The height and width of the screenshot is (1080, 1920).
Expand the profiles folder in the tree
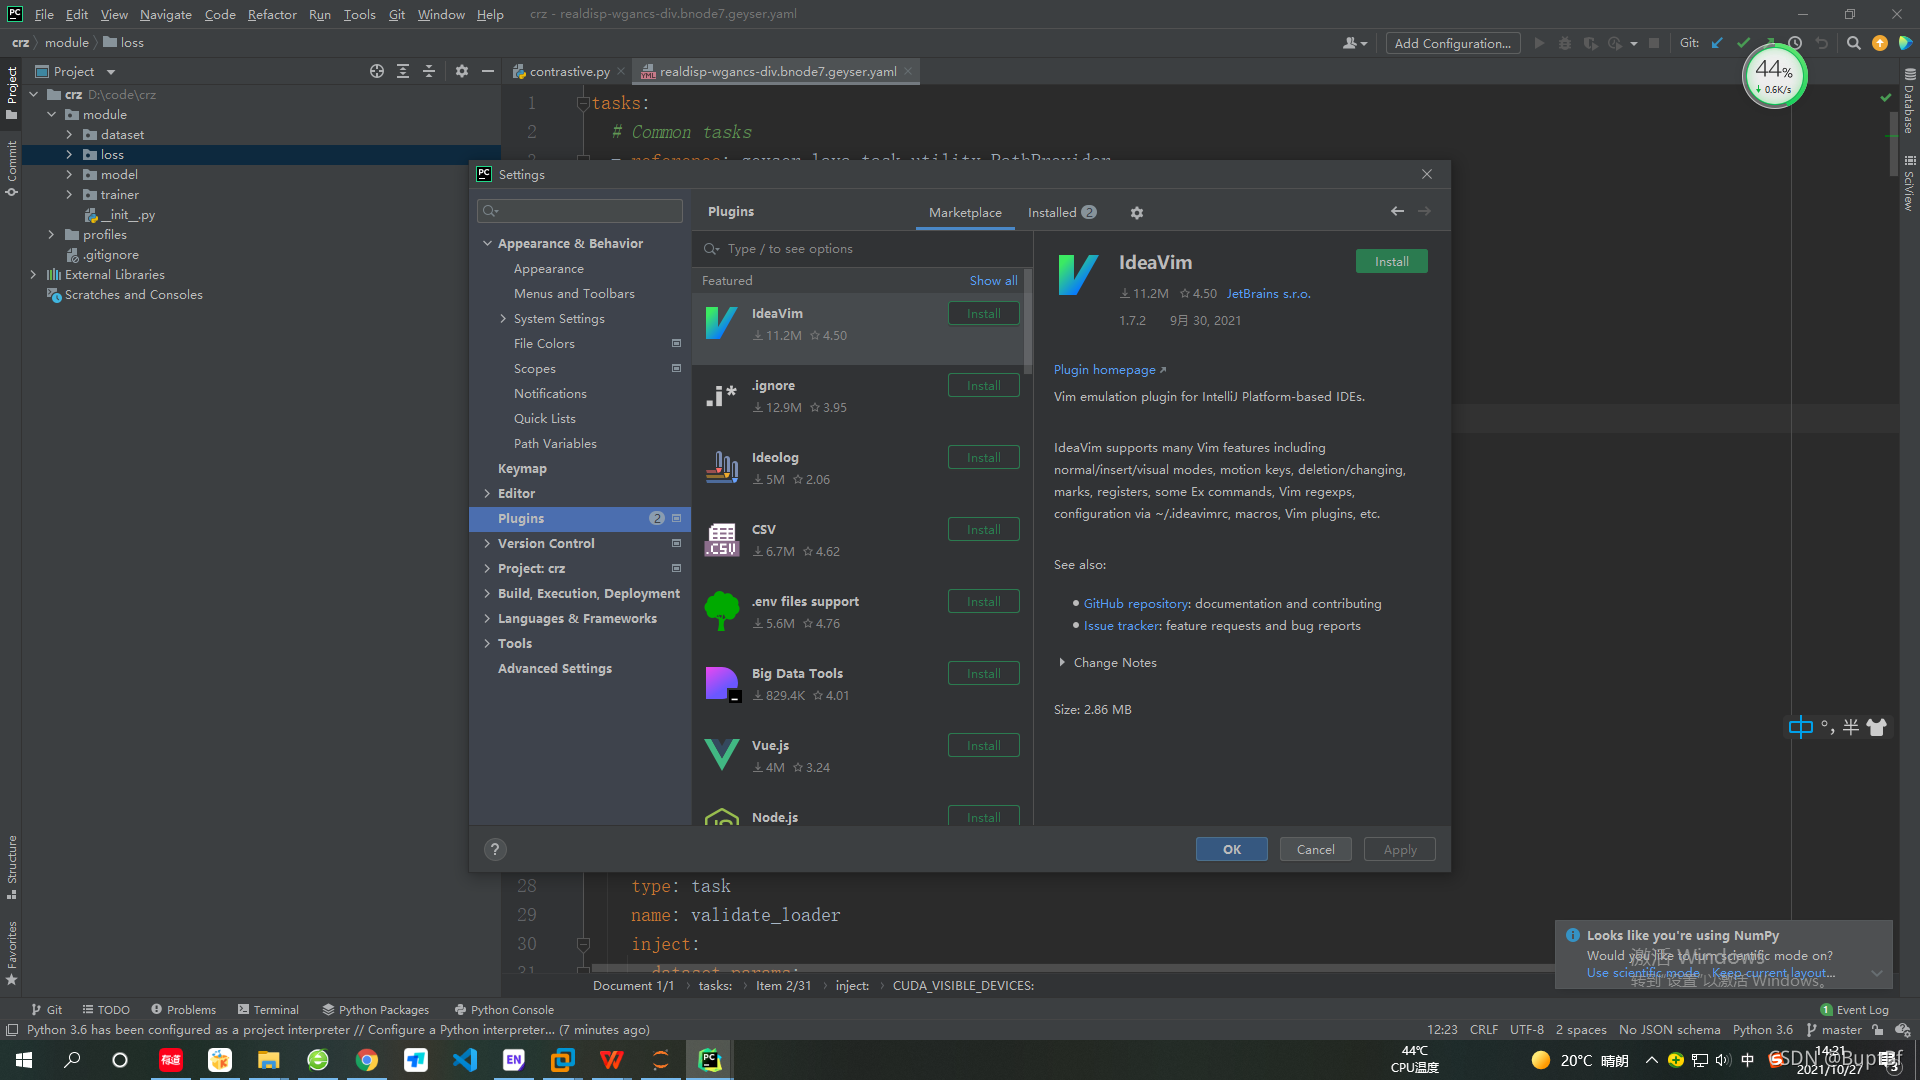tap(51, 234)
